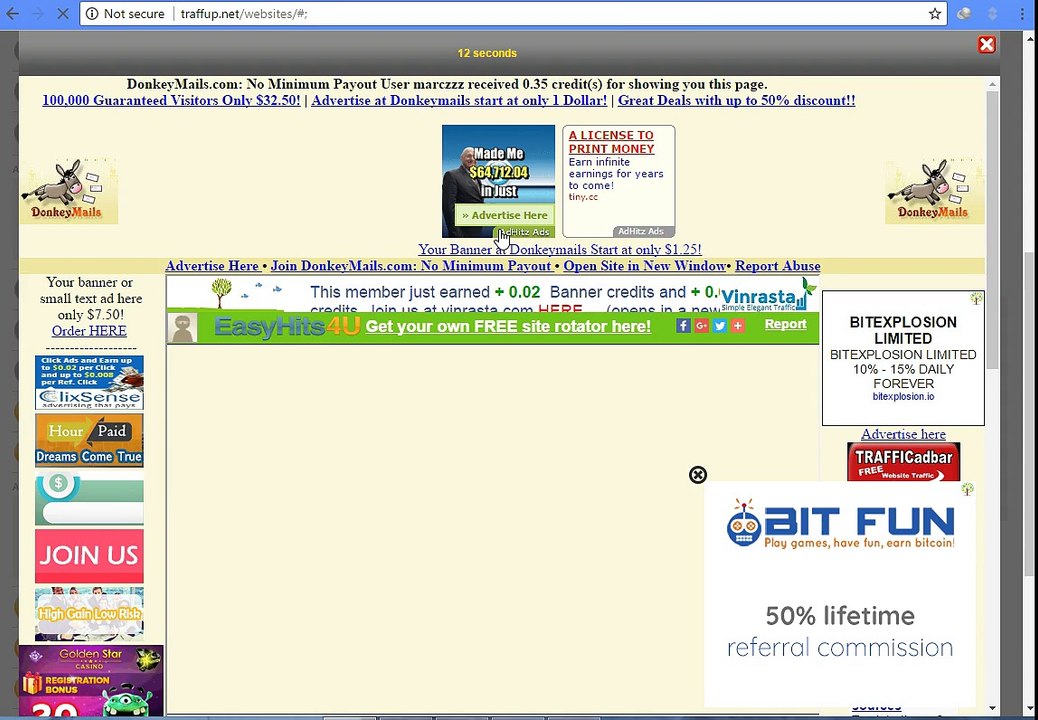Click the green dollar-sign banner

(89, 498)
